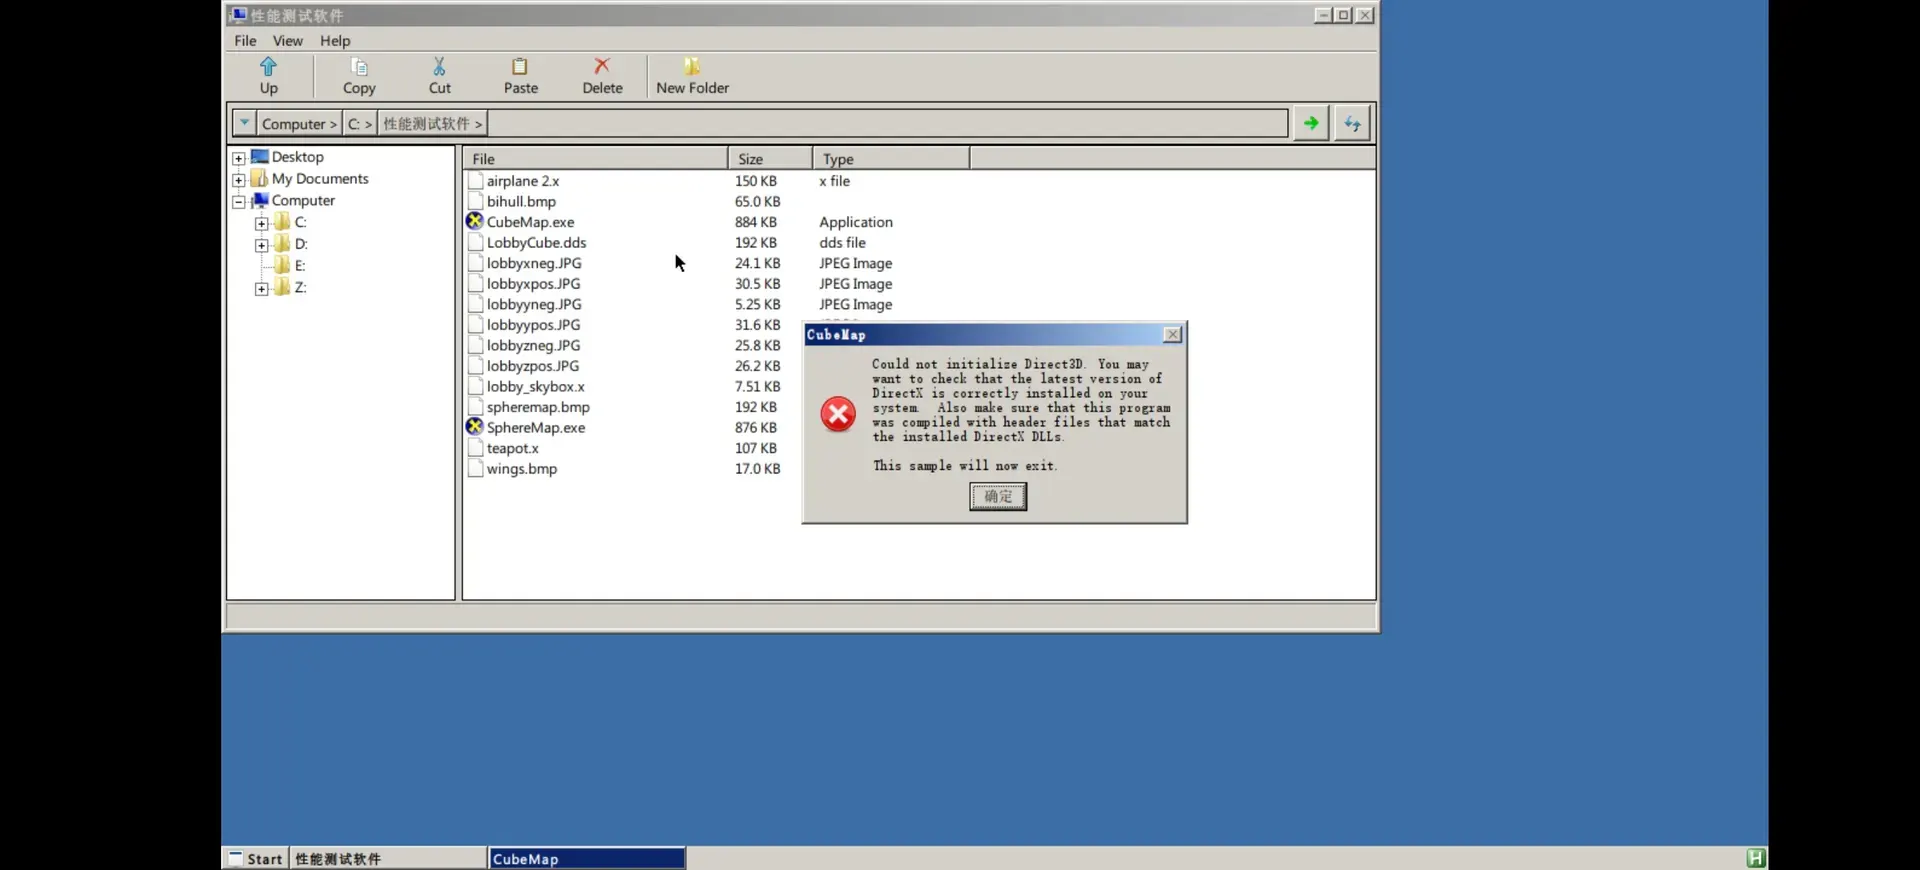Open the View menu
The height and width of the screenshot is (870, 1920).
click(288, 41)
